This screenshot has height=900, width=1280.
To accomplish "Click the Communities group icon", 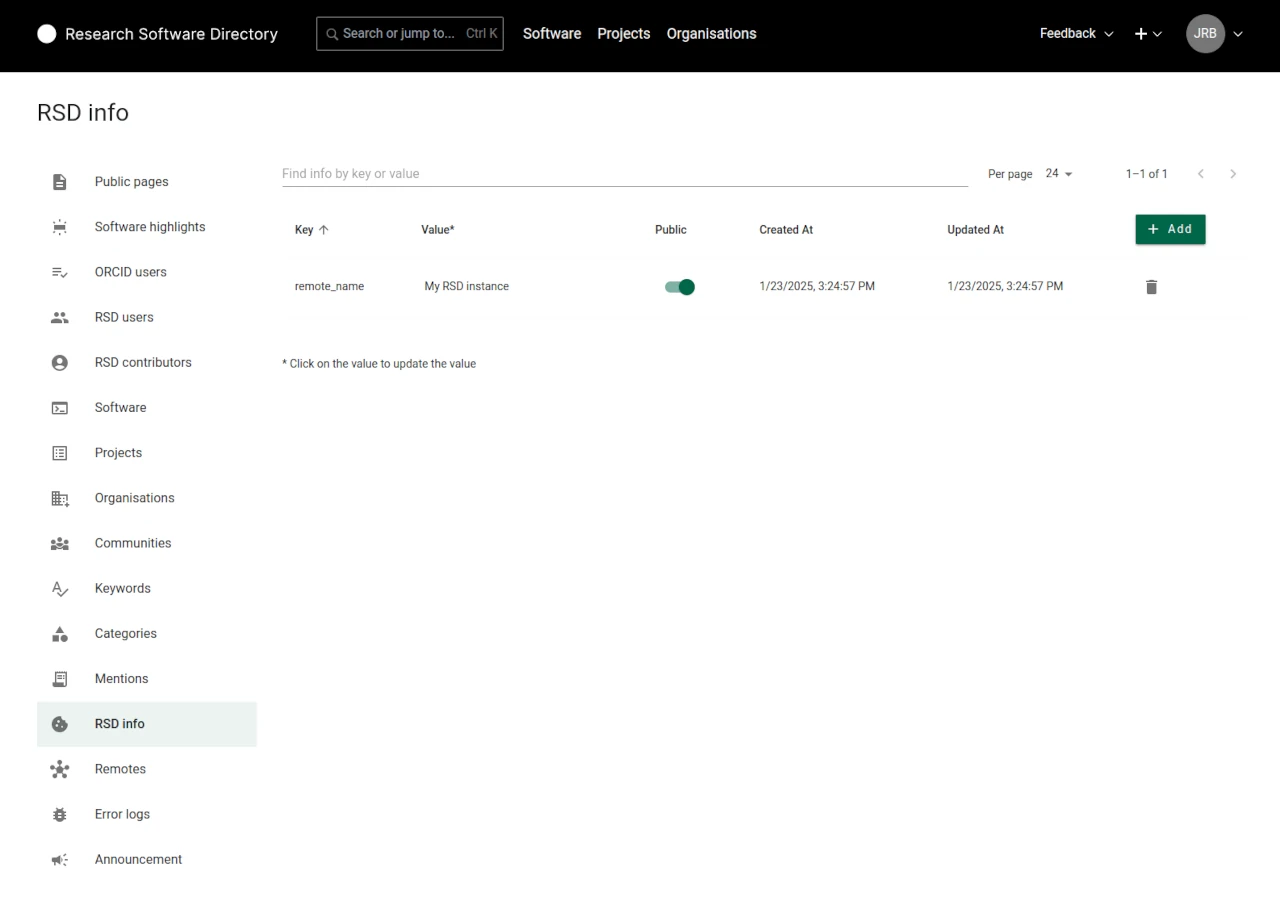I will [x=60, y=544].
